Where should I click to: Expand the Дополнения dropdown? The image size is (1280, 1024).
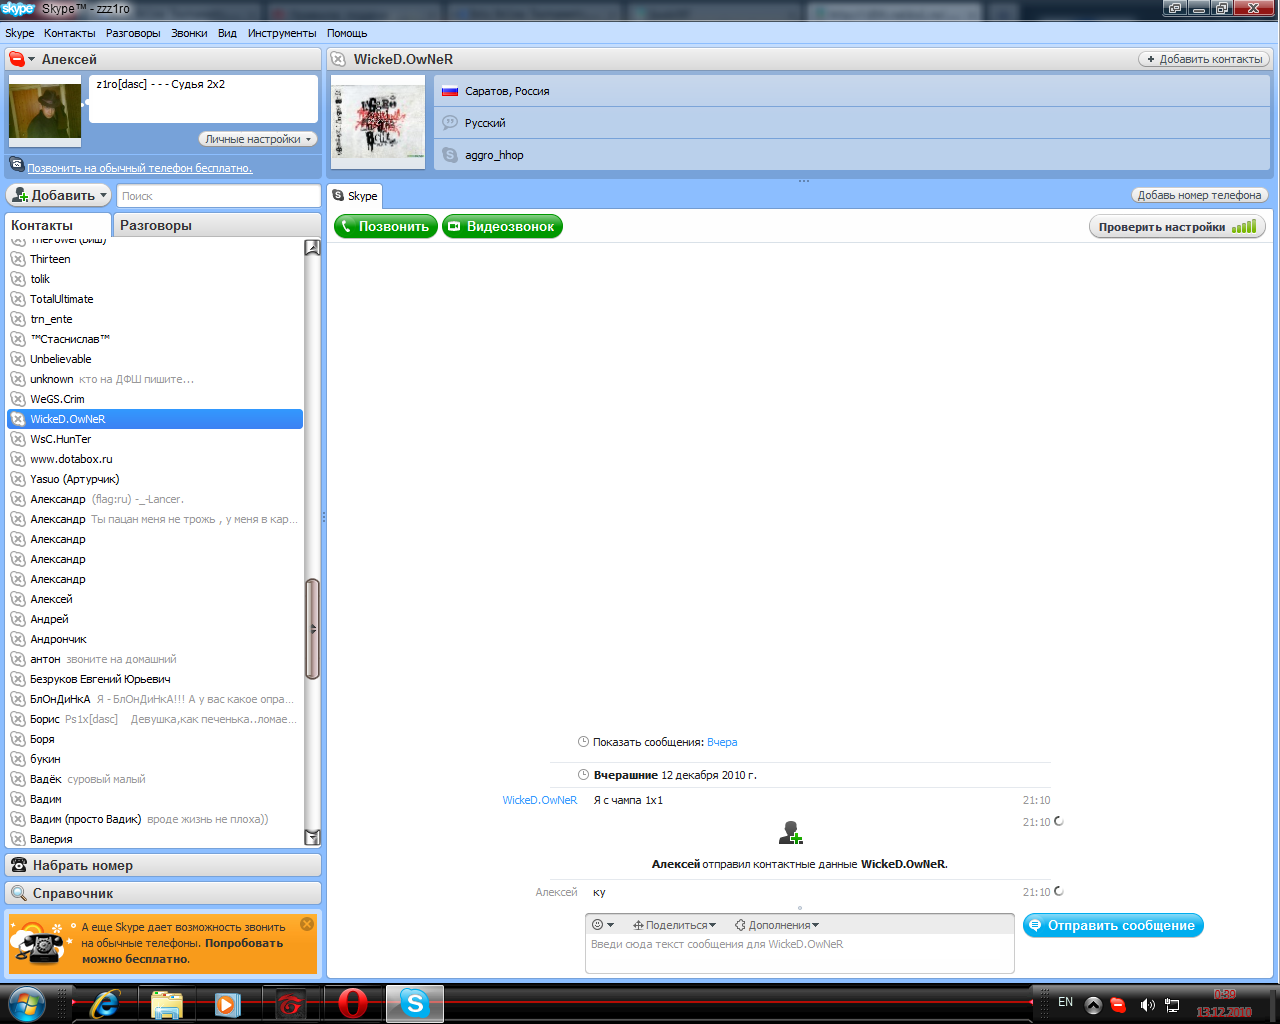(777, 925)
